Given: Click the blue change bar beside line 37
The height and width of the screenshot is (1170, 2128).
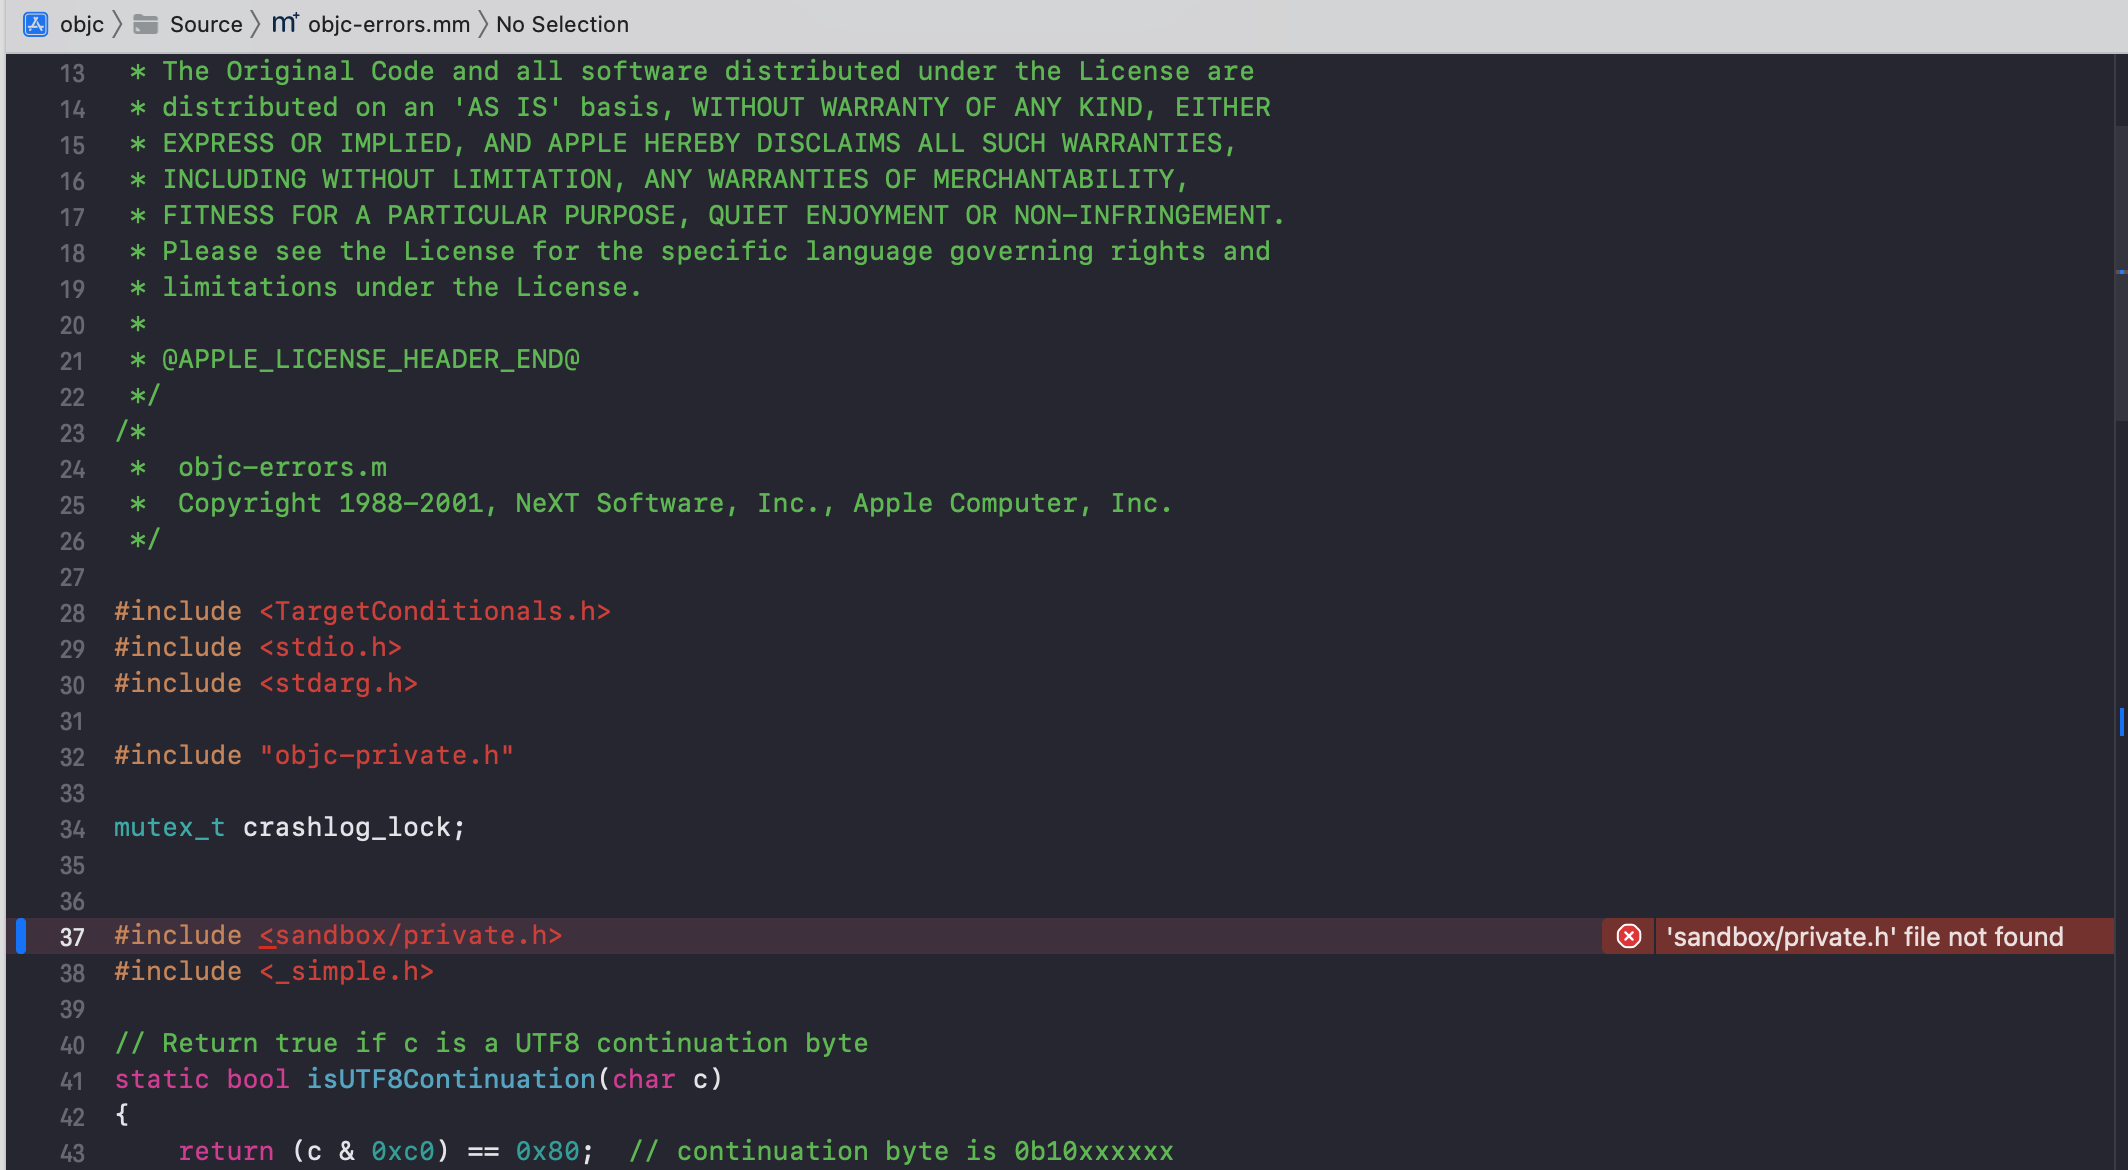Looking at the screenshot, I should coord(21,936).
